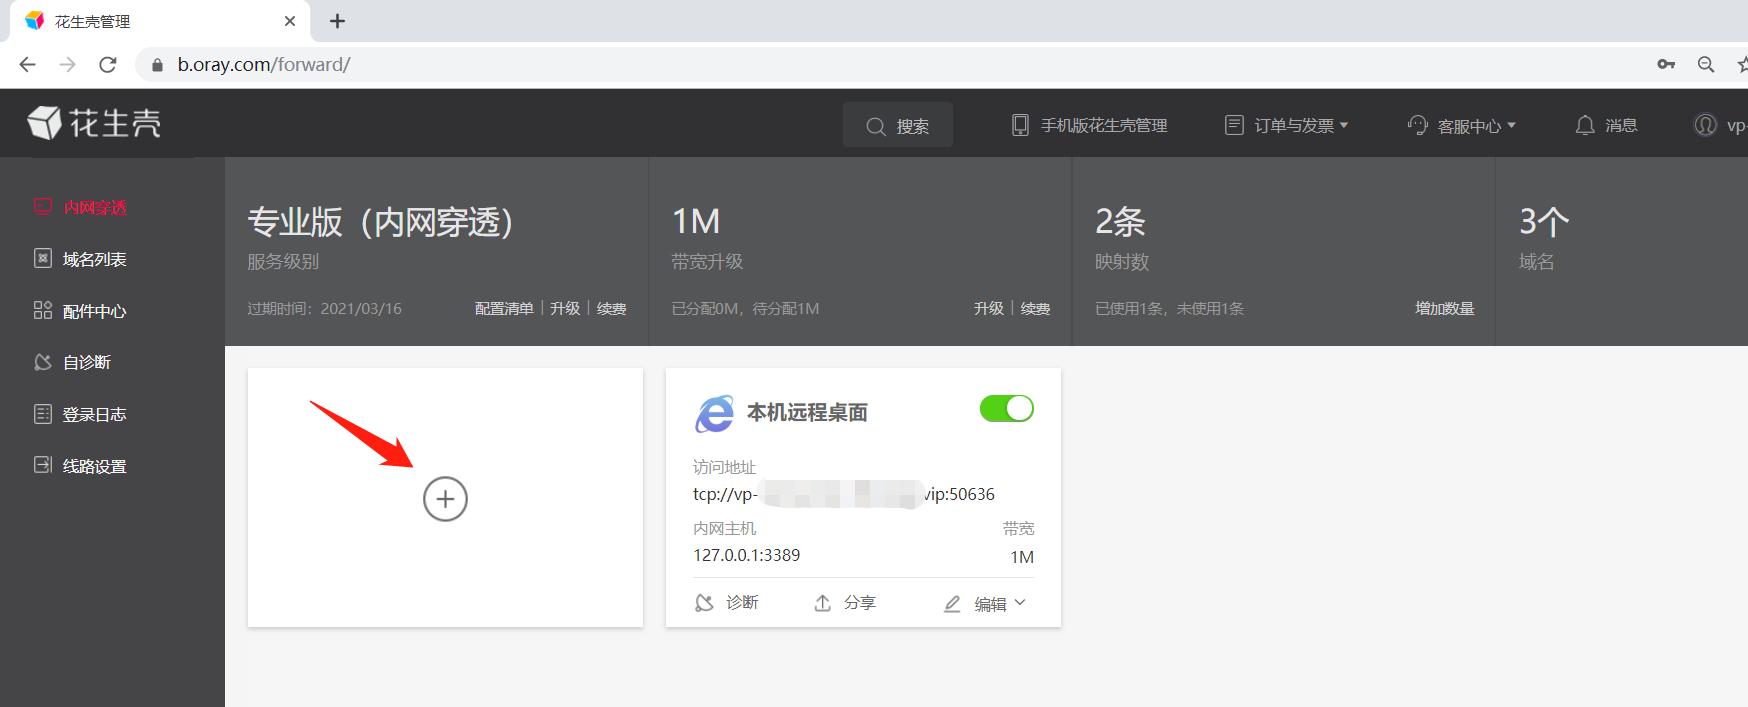Click the 内网穿透 sidebar icon
The image size is (1748, 707).
point(42,206)
